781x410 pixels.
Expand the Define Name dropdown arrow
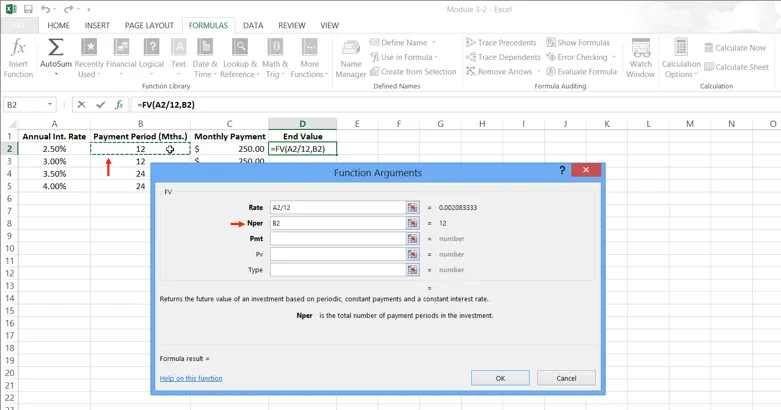[x=434, y=43]
